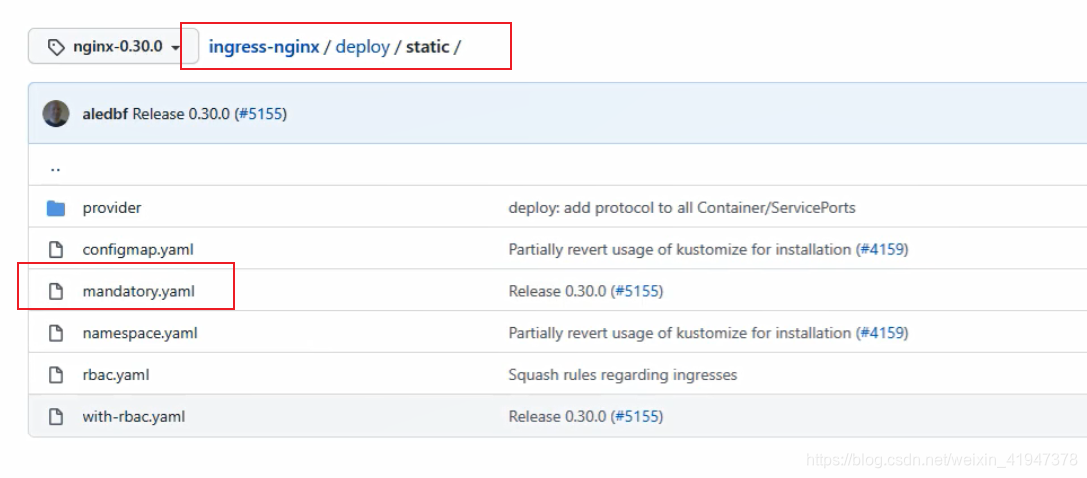
Task: Click aledbf's avatar thumbnail
Action: point(56,114)
